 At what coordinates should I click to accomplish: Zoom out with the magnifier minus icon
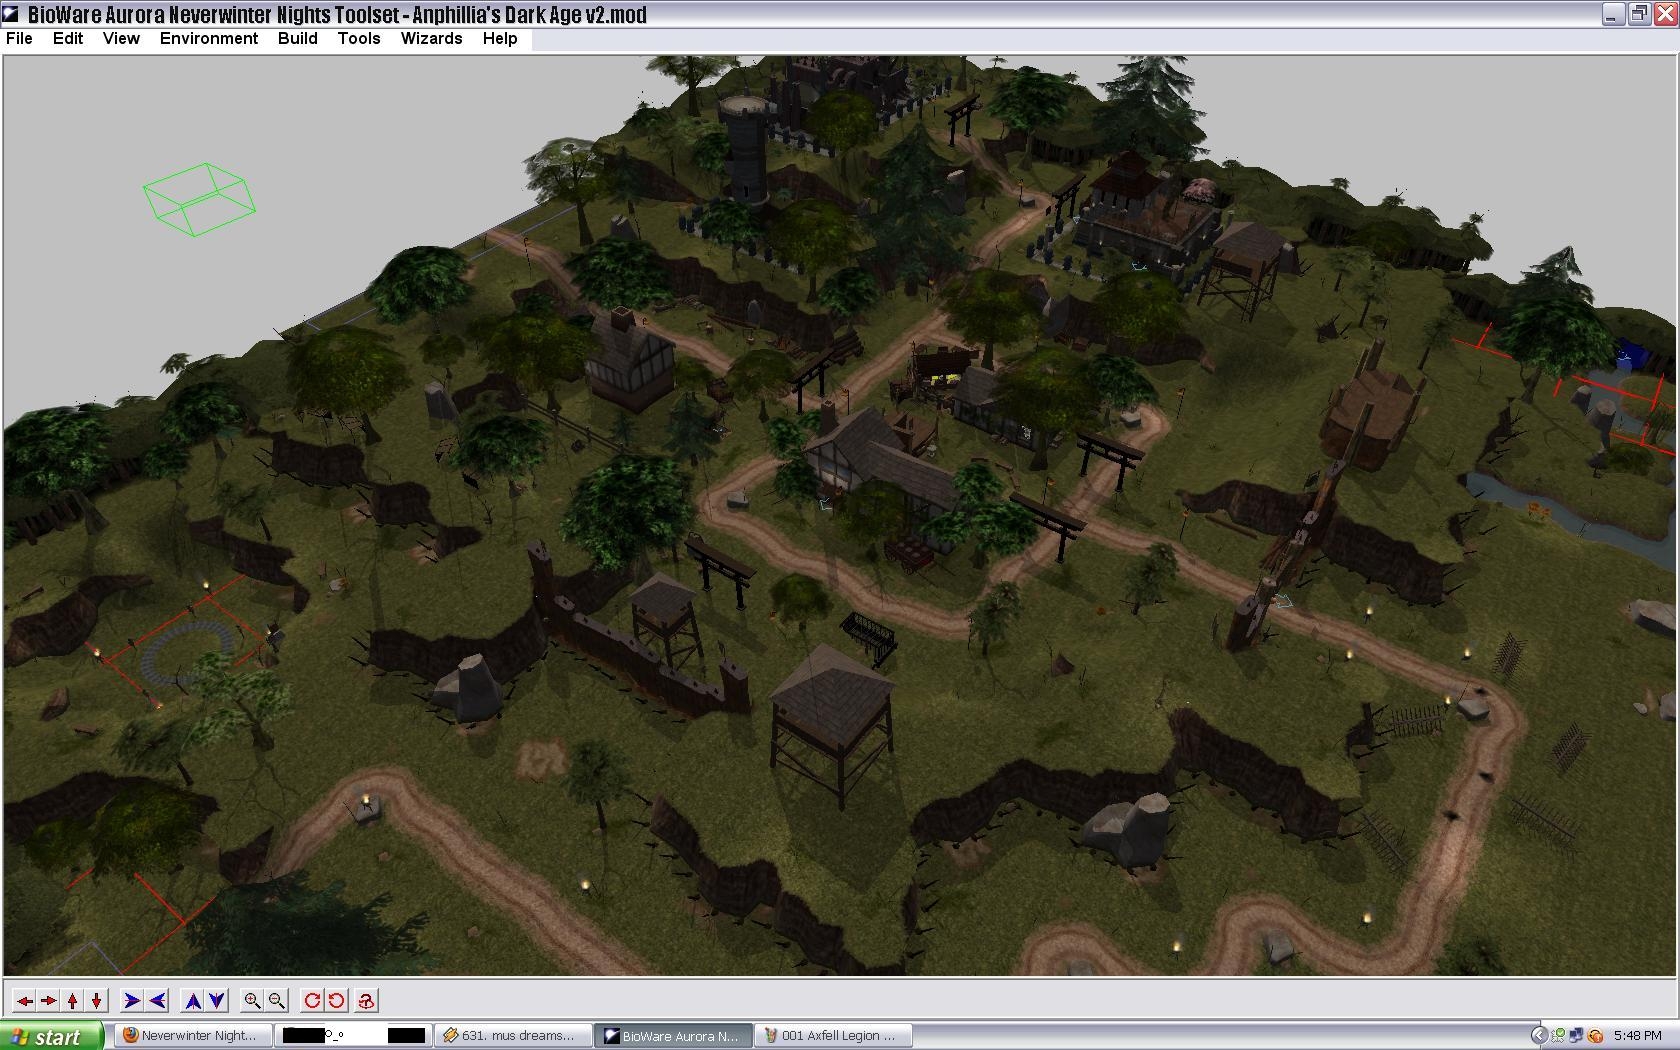[x=277, y=1000]
